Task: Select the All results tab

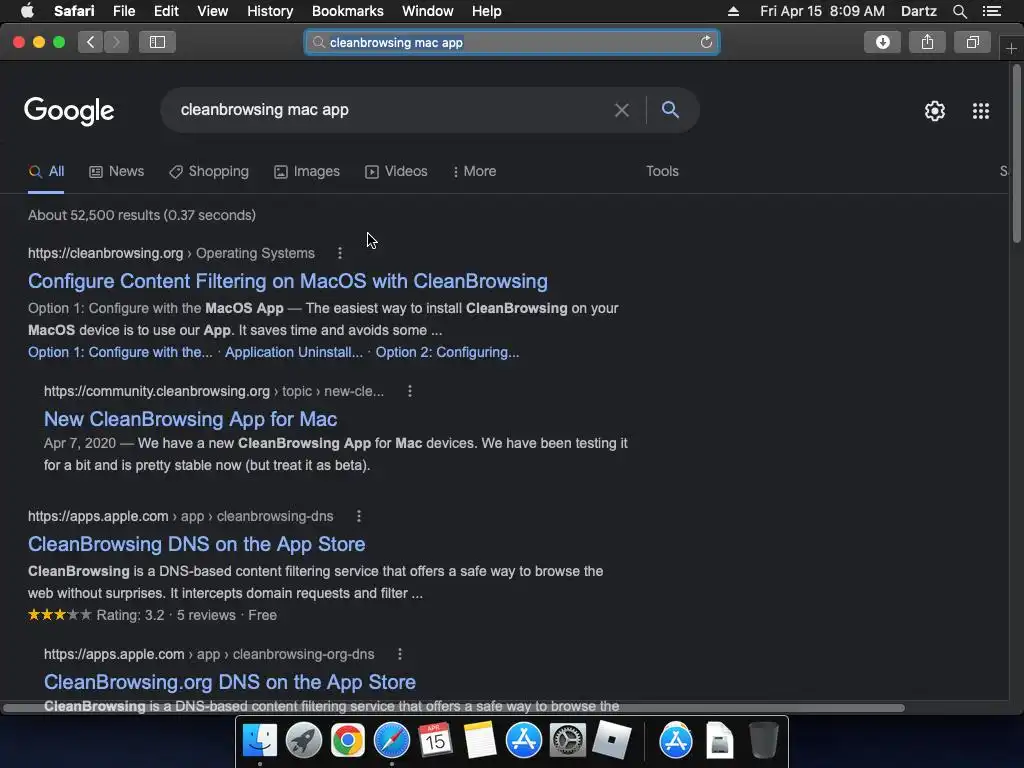Action: tap(46, 172)
